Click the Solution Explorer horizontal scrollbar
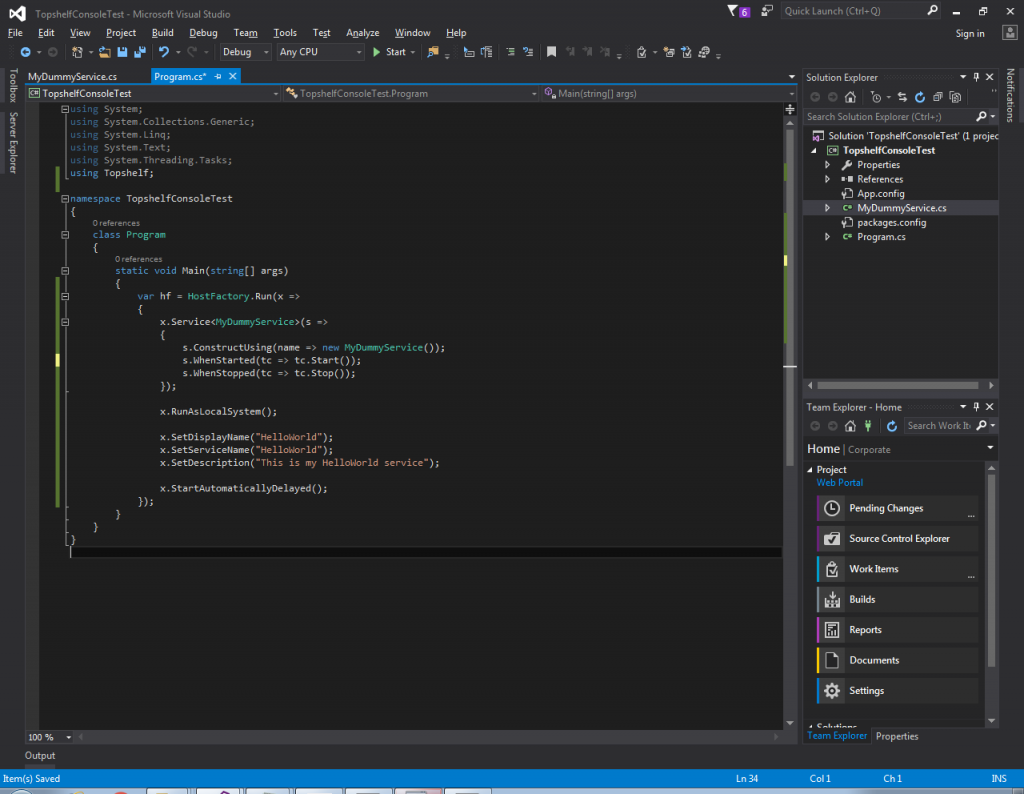 coord(897,385)
